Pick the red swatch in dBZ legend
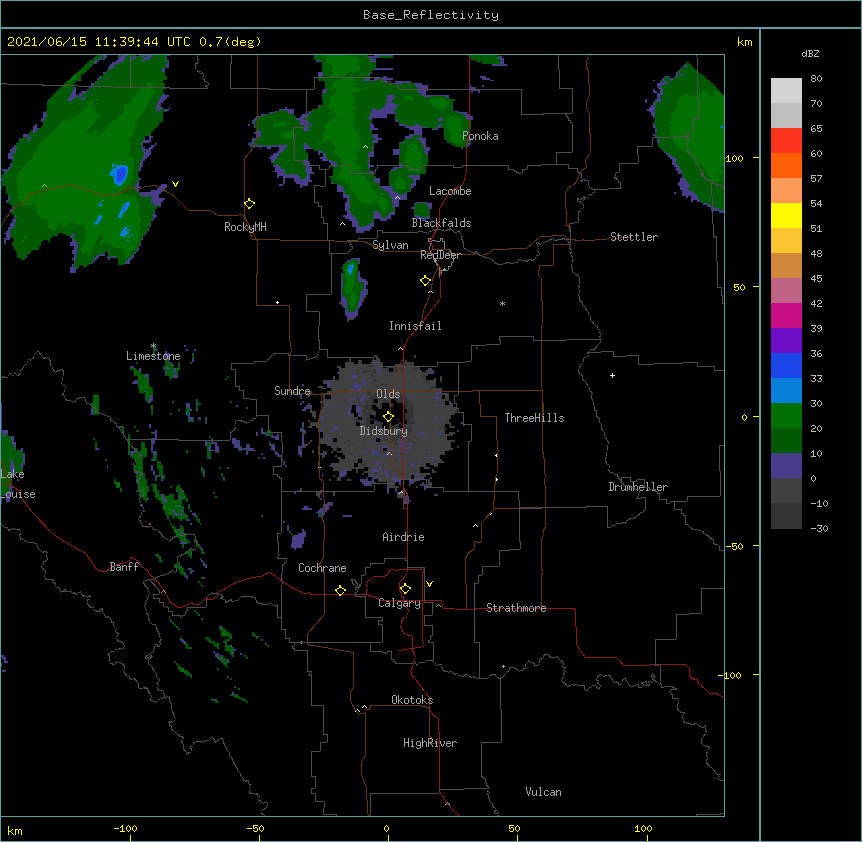 pyautogui.click(x=786, y=140)
